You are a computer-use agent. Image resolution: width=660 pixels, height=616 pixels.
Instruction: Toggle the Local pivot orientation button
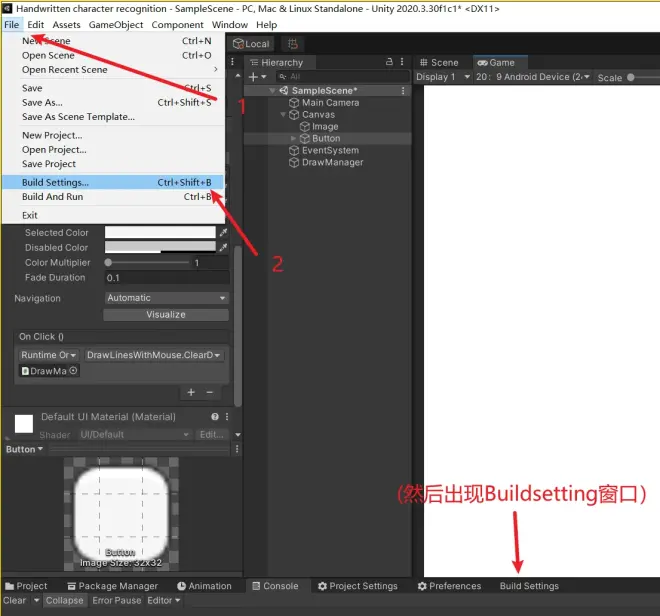coord(251,44)
